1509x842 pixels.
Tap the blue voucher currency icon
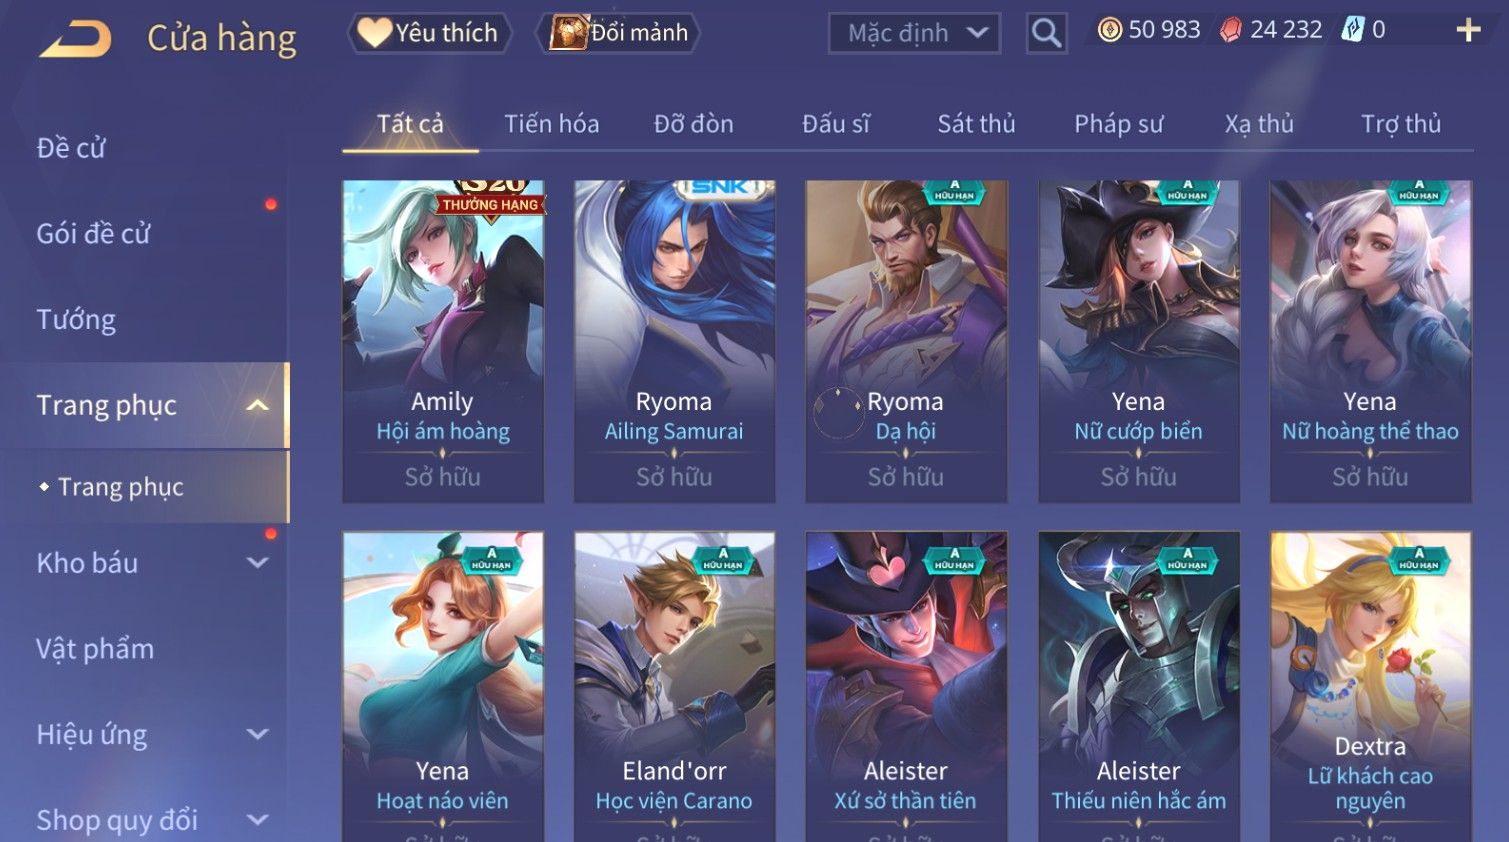[x=1353, y=30]
